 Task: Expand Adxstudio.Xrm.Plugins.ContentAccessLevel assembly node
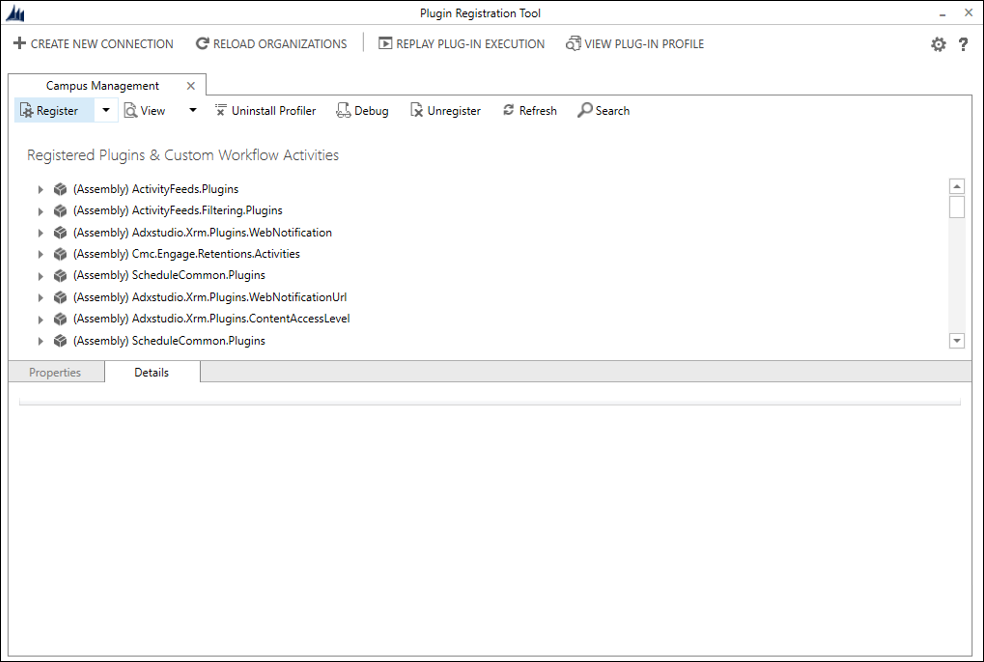40,319
